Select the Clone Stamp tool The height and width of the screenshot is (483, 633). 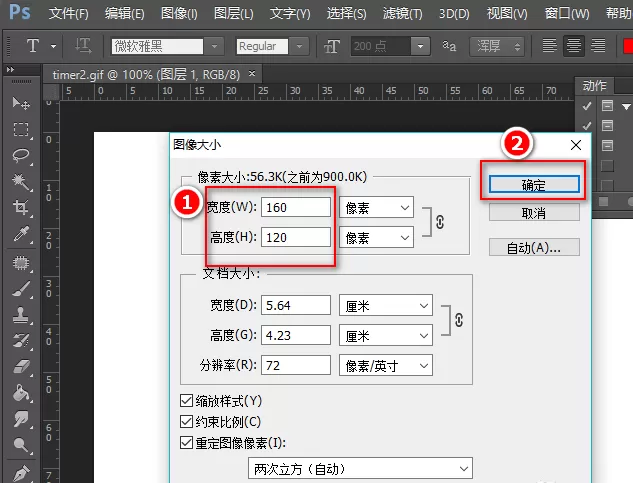[21, 315]
